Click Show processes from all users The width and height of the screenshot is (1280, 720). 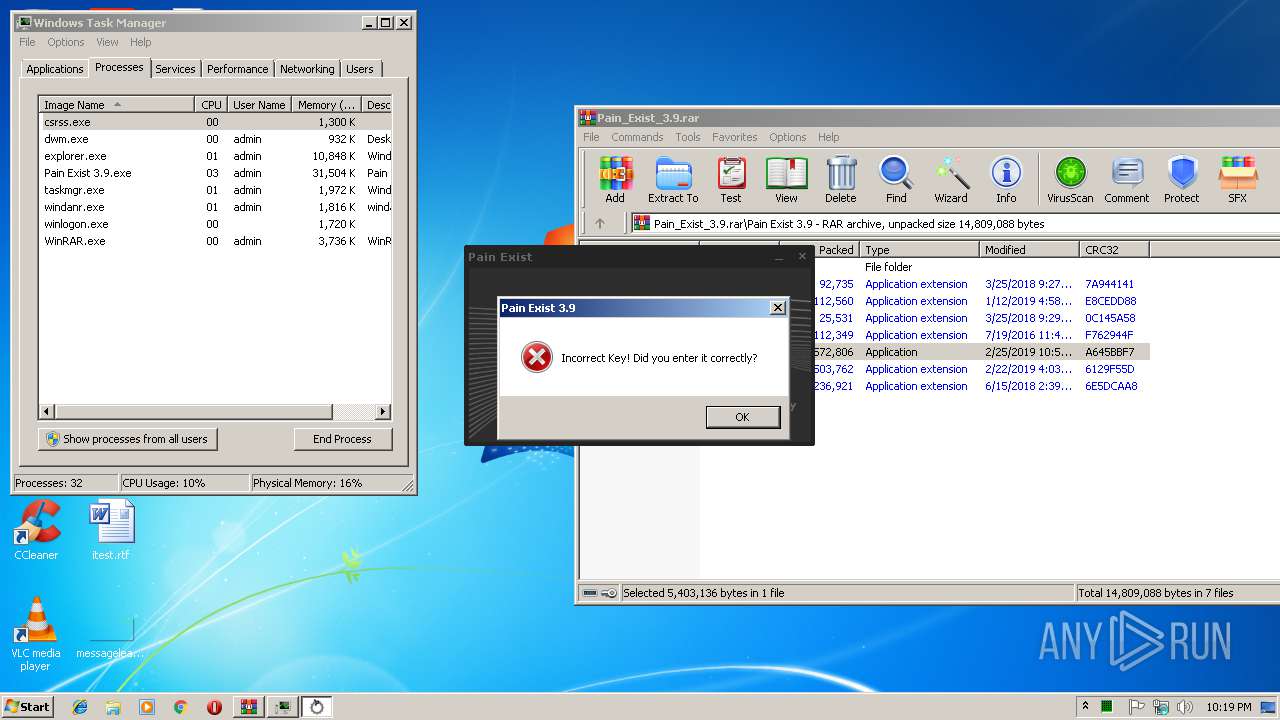128,439
